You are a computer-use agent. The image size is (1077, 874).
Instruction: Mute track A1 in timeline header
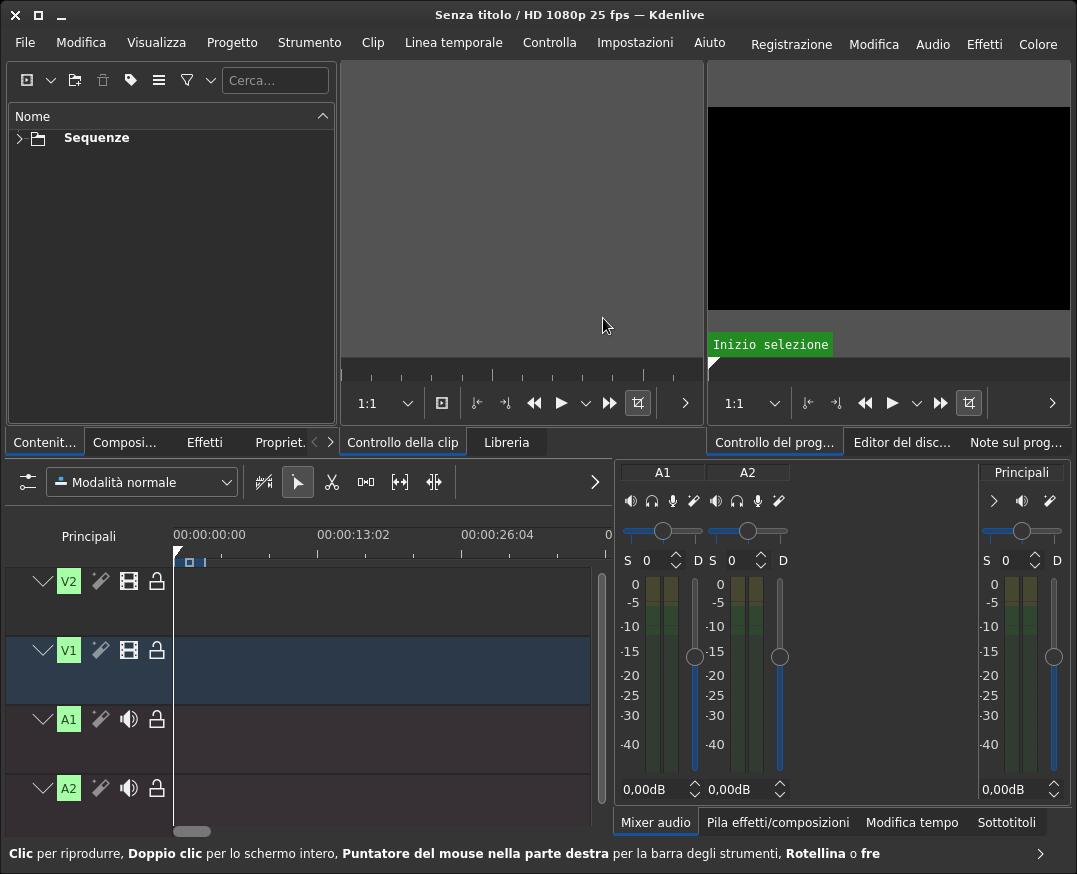coord(128,719)
